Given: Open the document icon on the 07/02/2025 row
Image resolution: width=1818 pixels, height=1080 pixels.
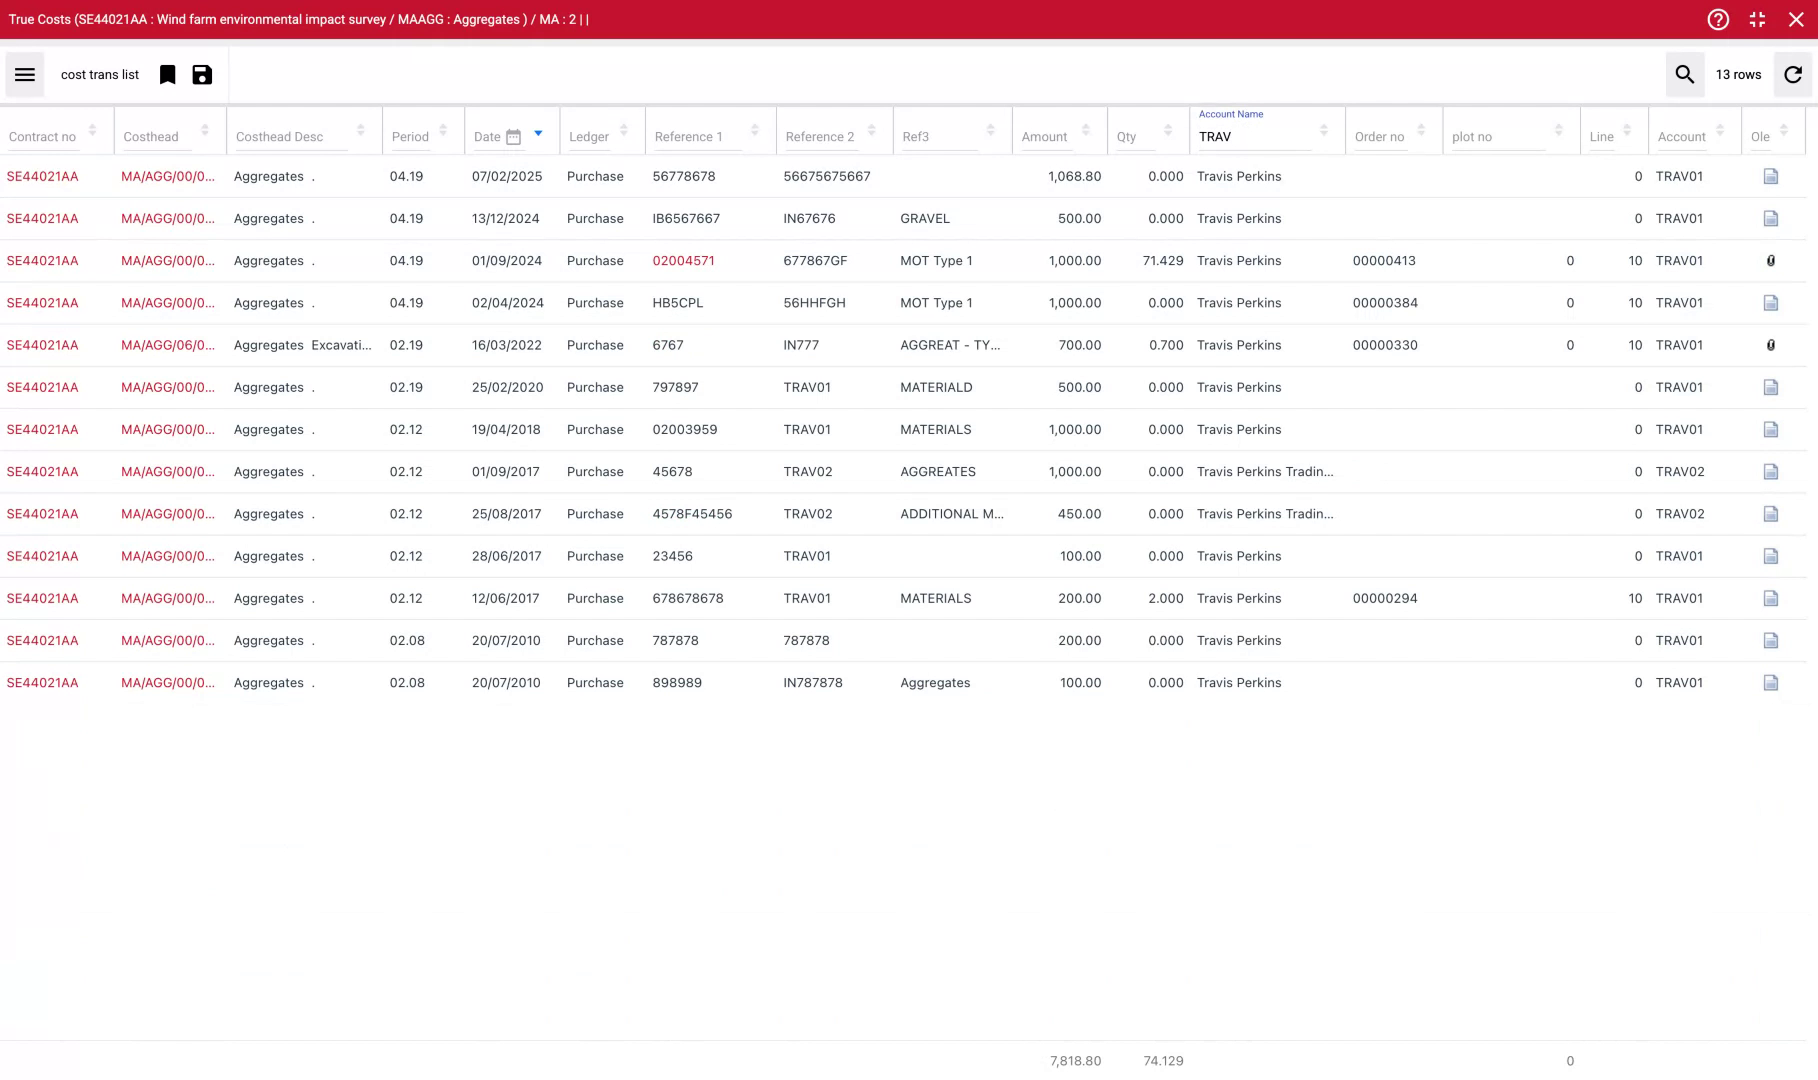Looking at the screenshot, I should tap(1771, 176).
